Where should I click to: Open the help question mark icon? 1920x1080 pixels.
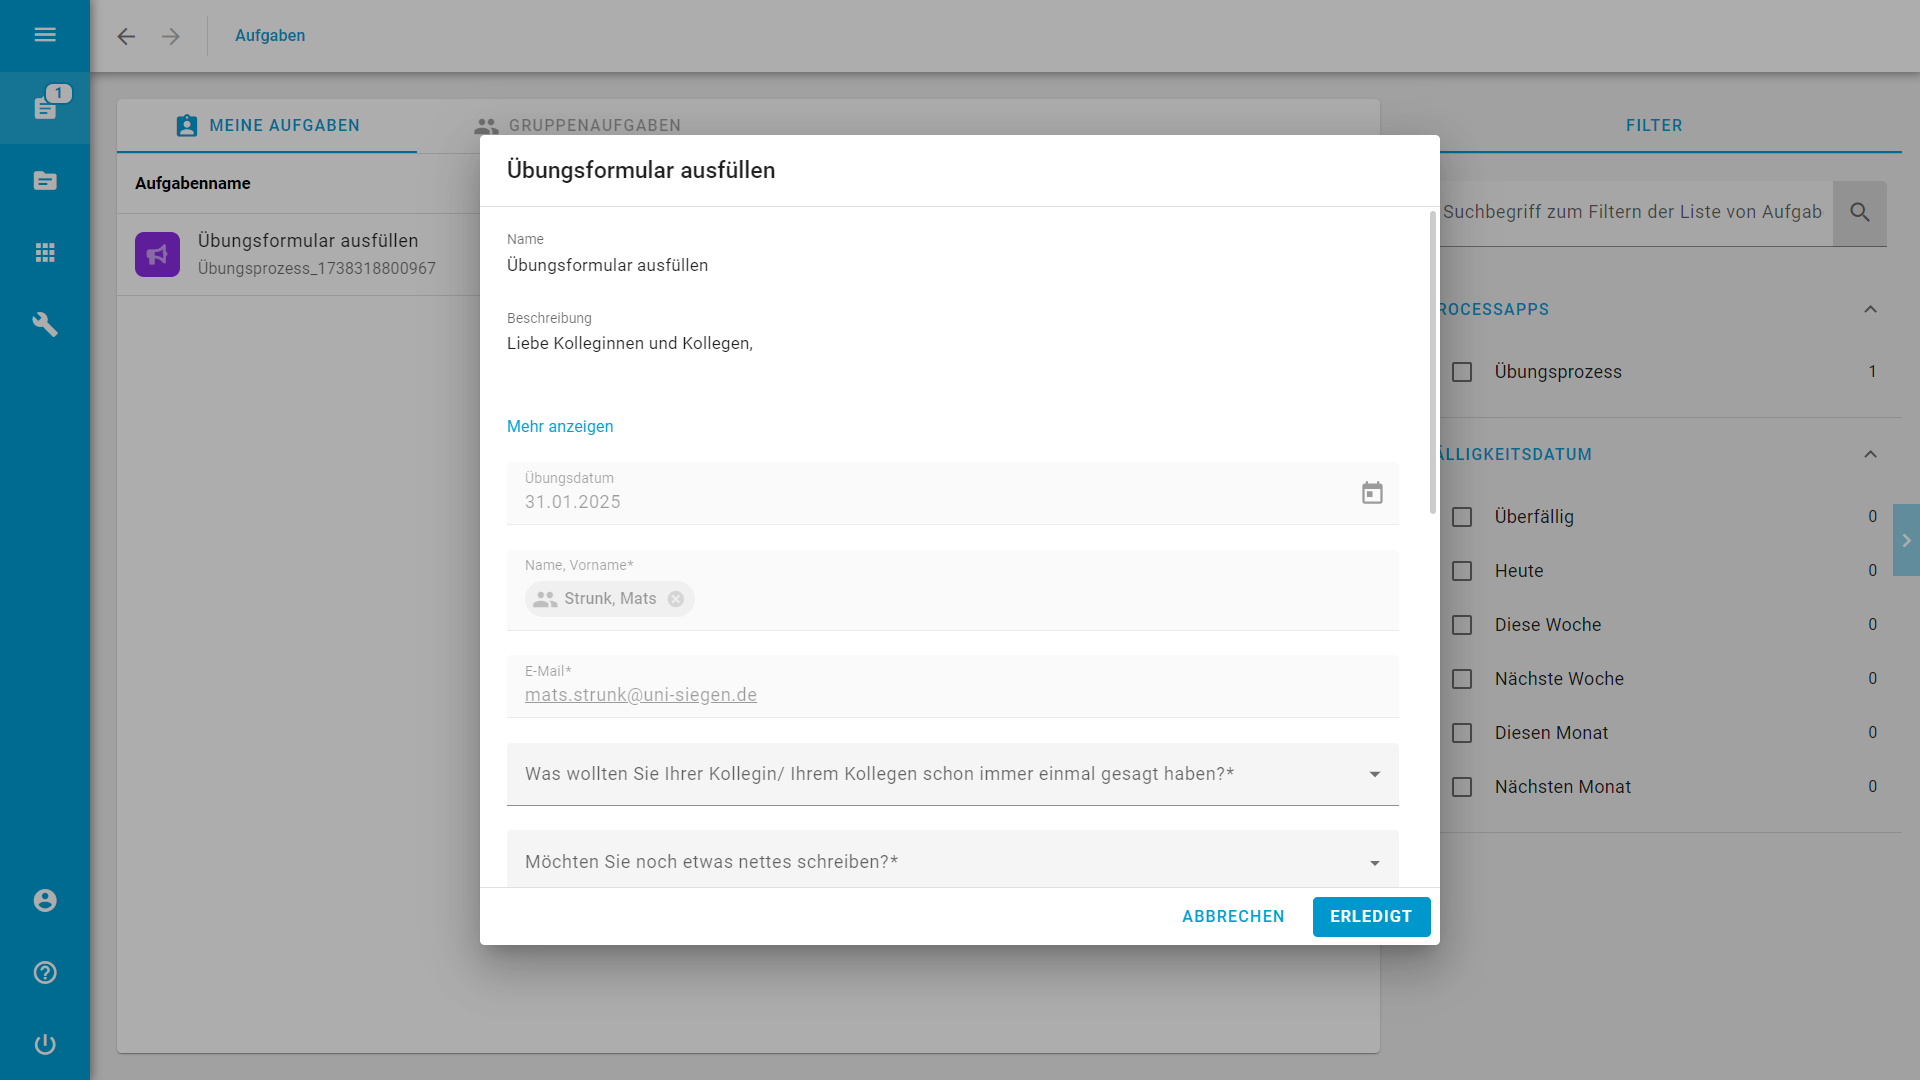(x=45, y=973)
